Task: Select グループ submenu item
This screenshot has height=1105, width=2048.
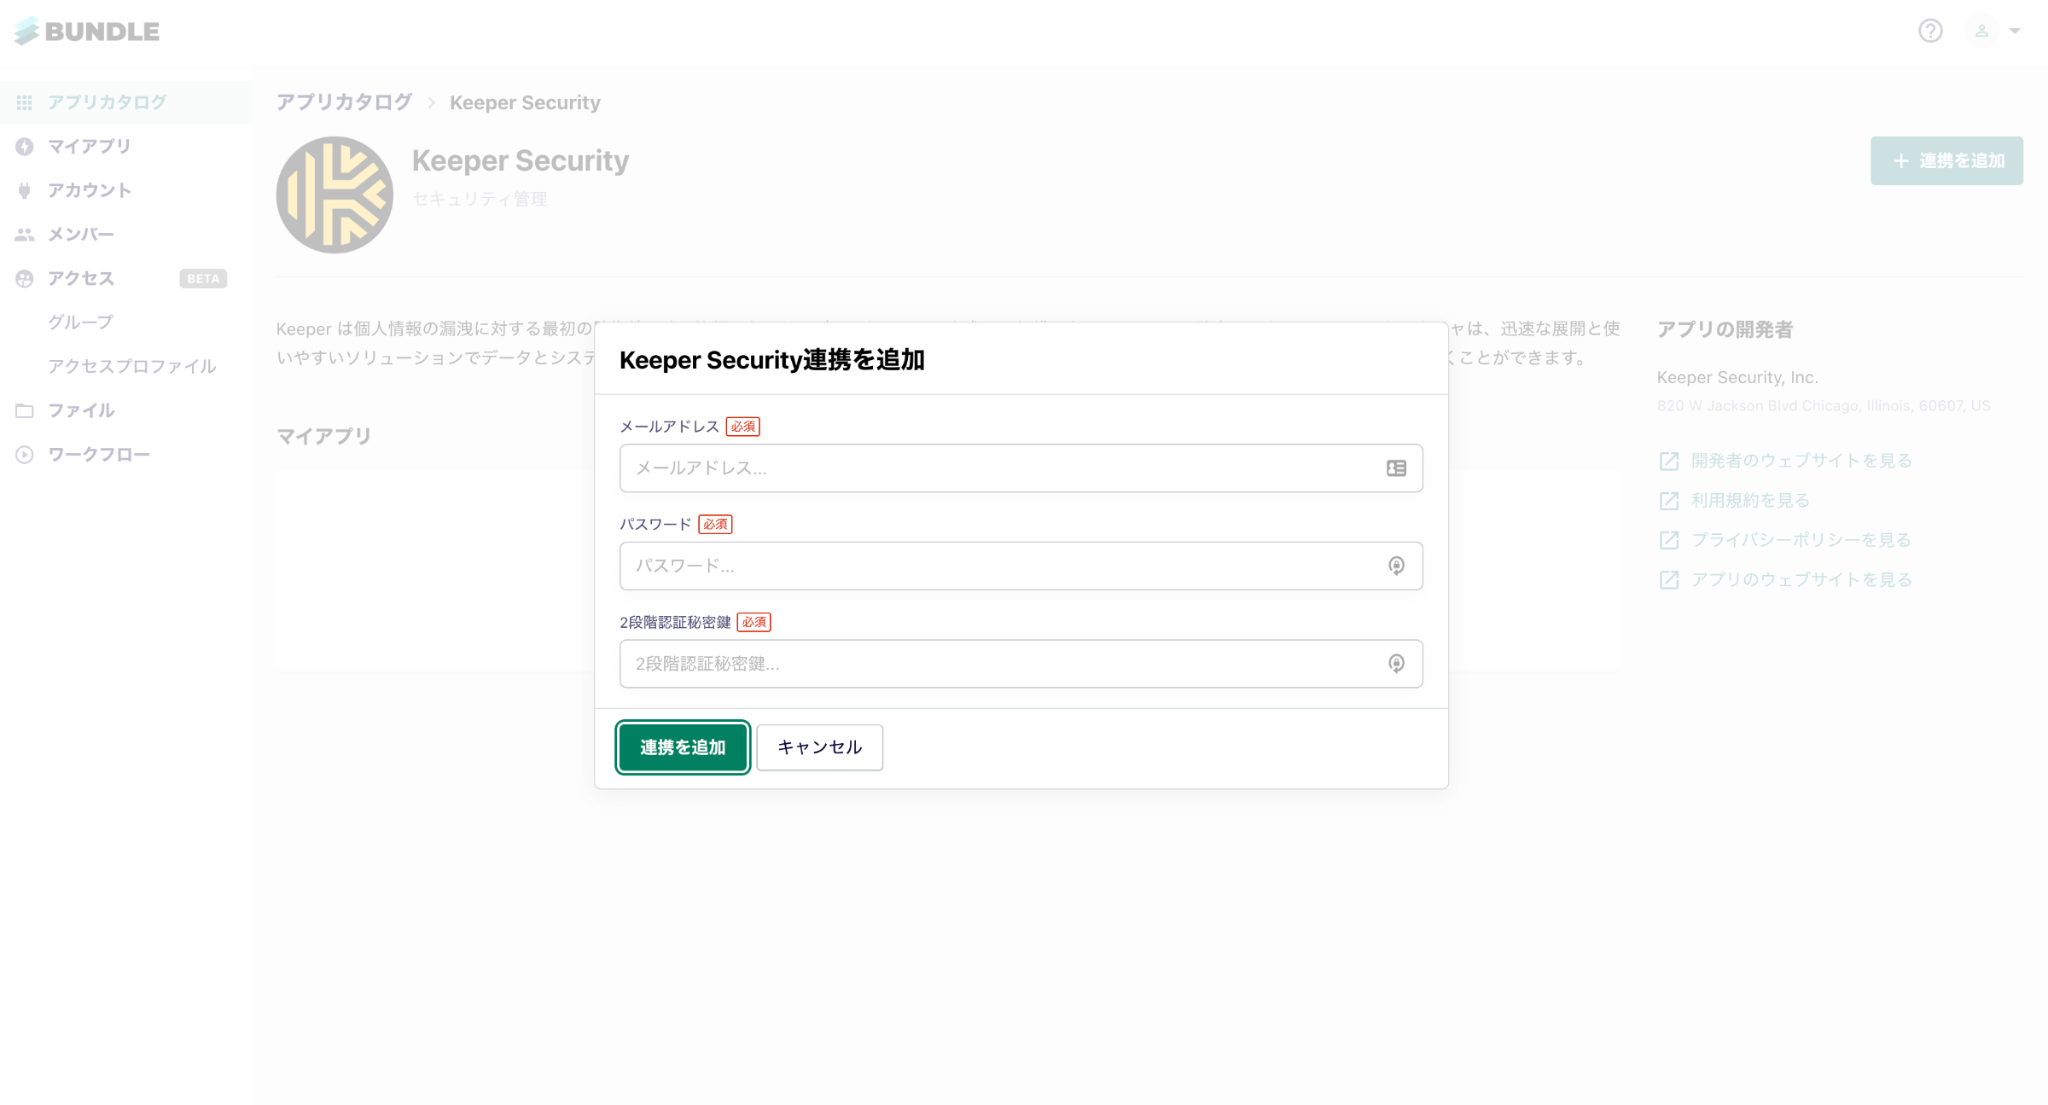Action: click(x=80, y=322)
